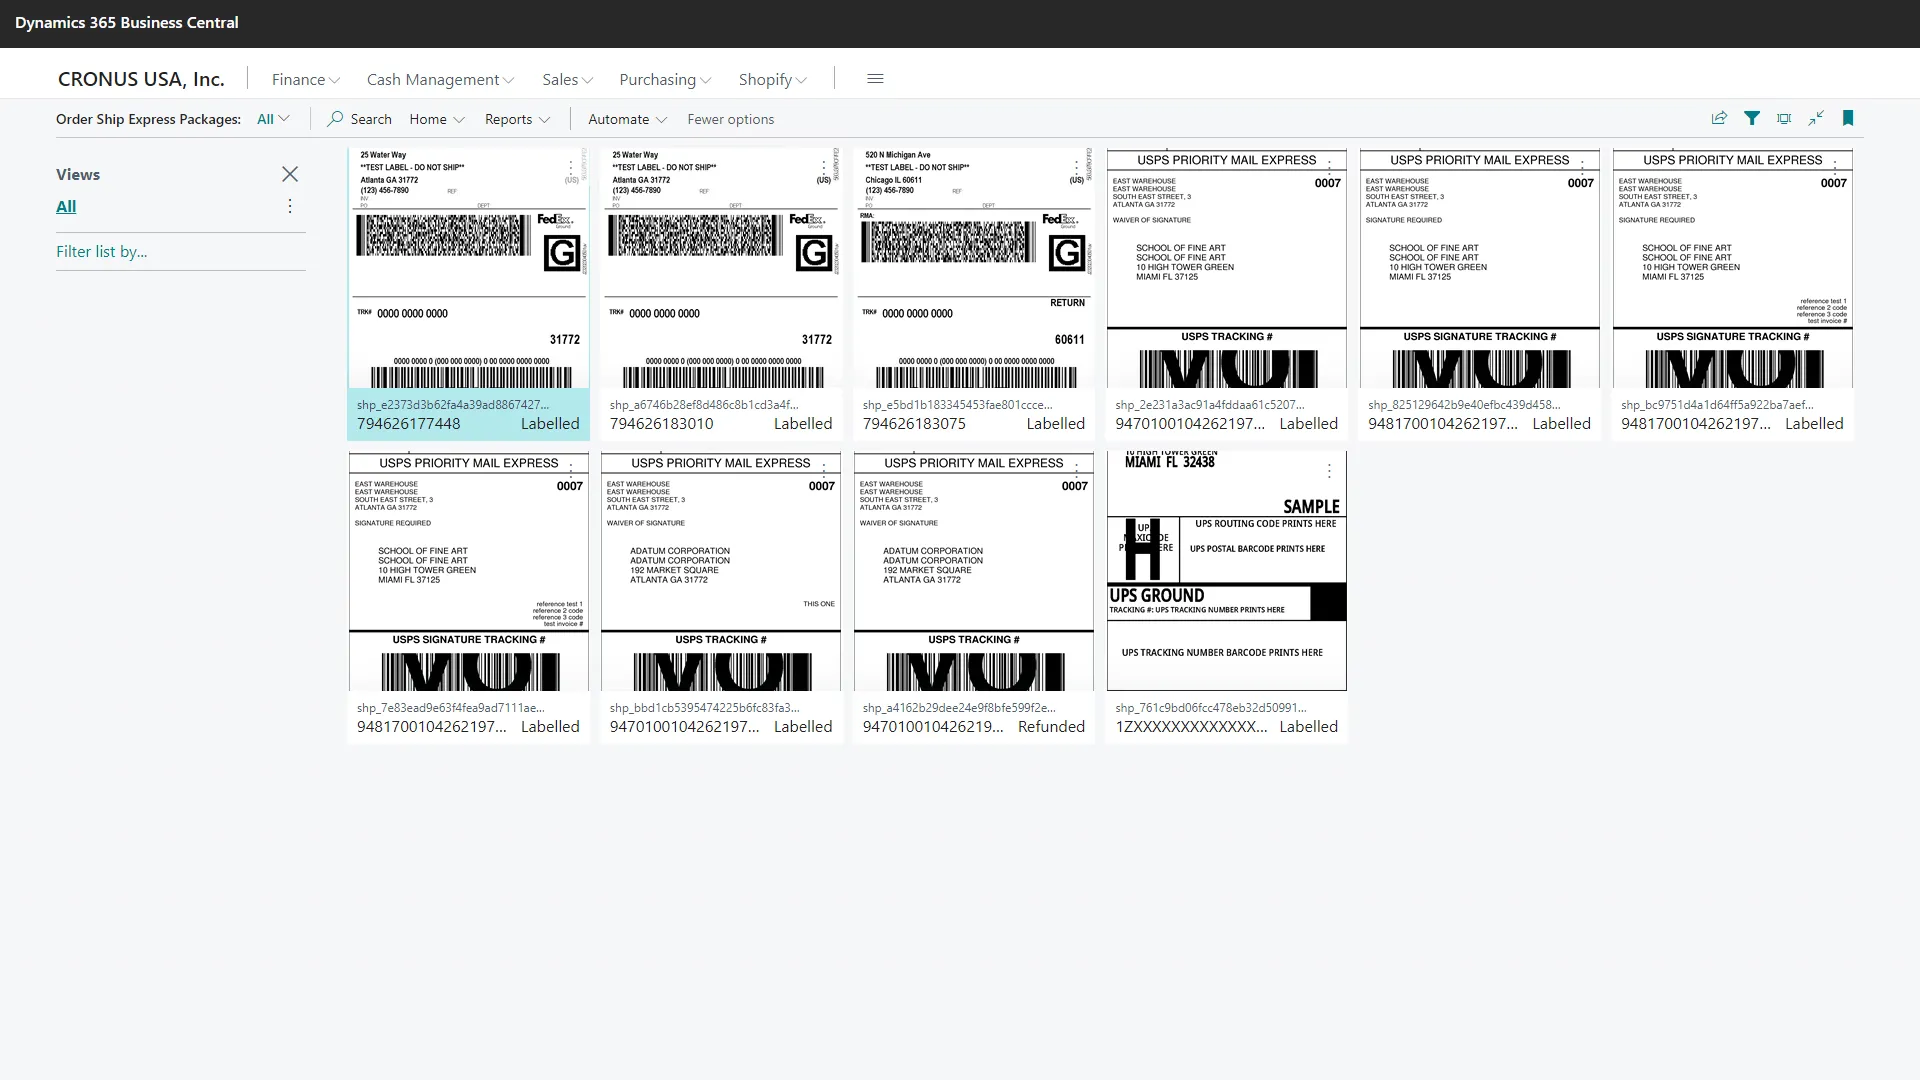
Task: Click the collapse page arrows icon
Action: tap(1816, 118)
